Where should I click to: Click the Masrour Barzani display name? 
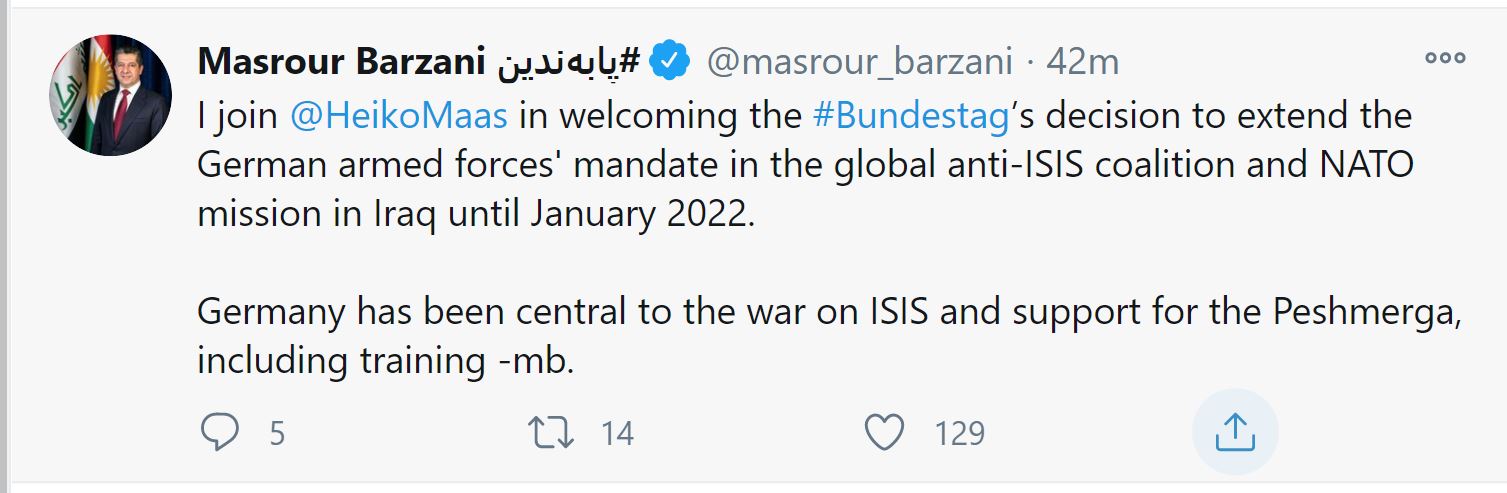pyautogui.click(x=340, y=62)
